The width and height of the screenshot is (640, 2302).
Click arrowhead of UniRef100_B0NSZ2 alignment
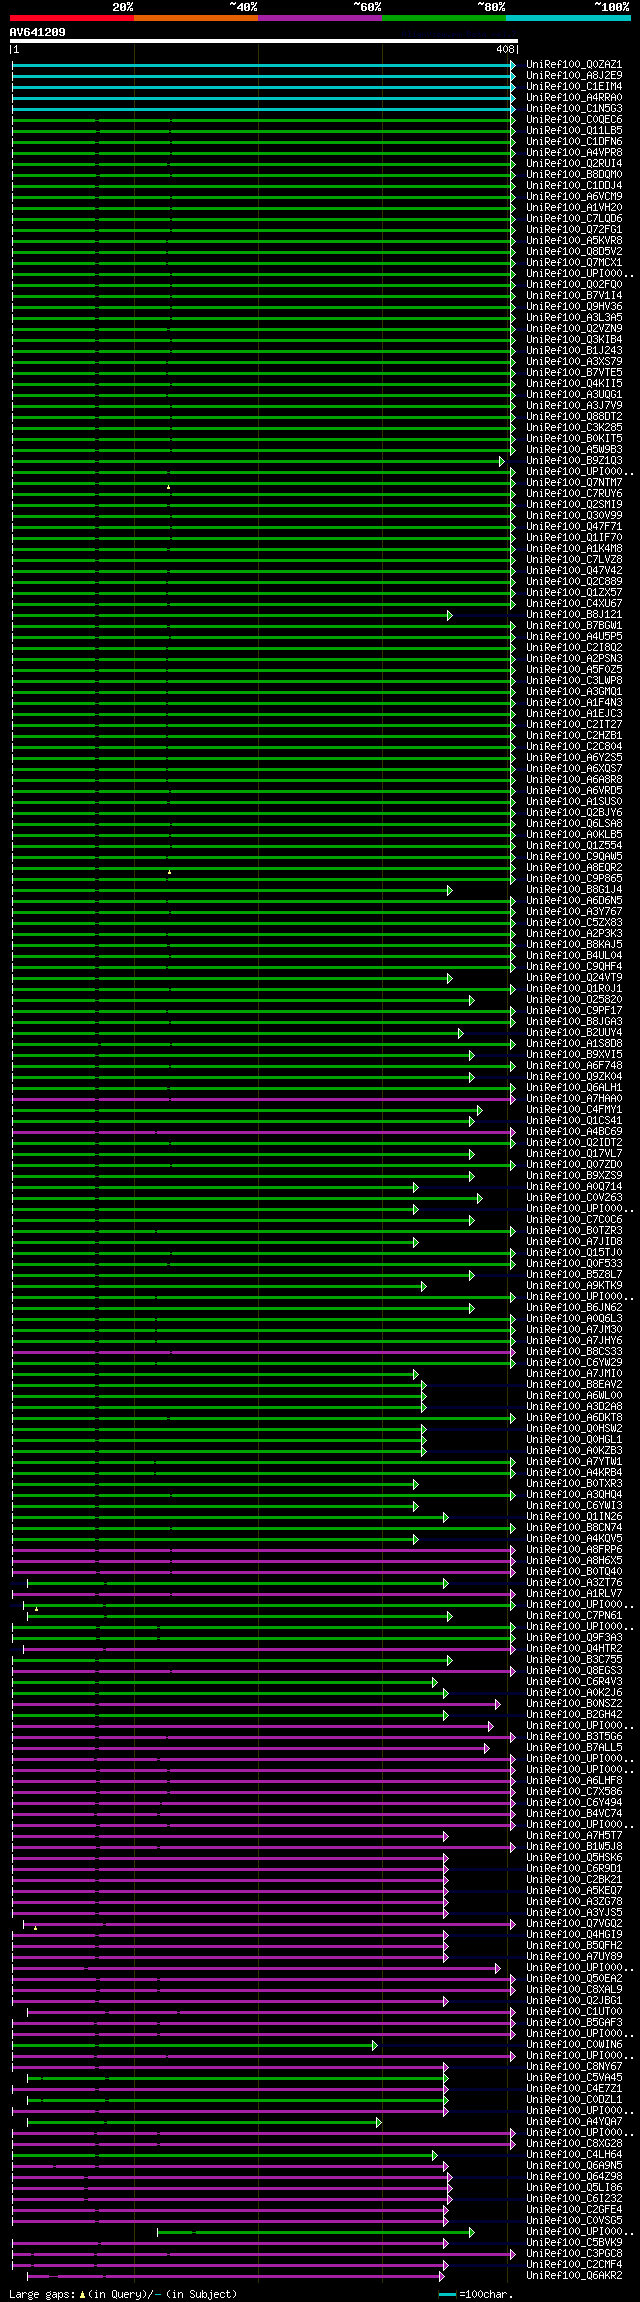tap(498, 1704)
